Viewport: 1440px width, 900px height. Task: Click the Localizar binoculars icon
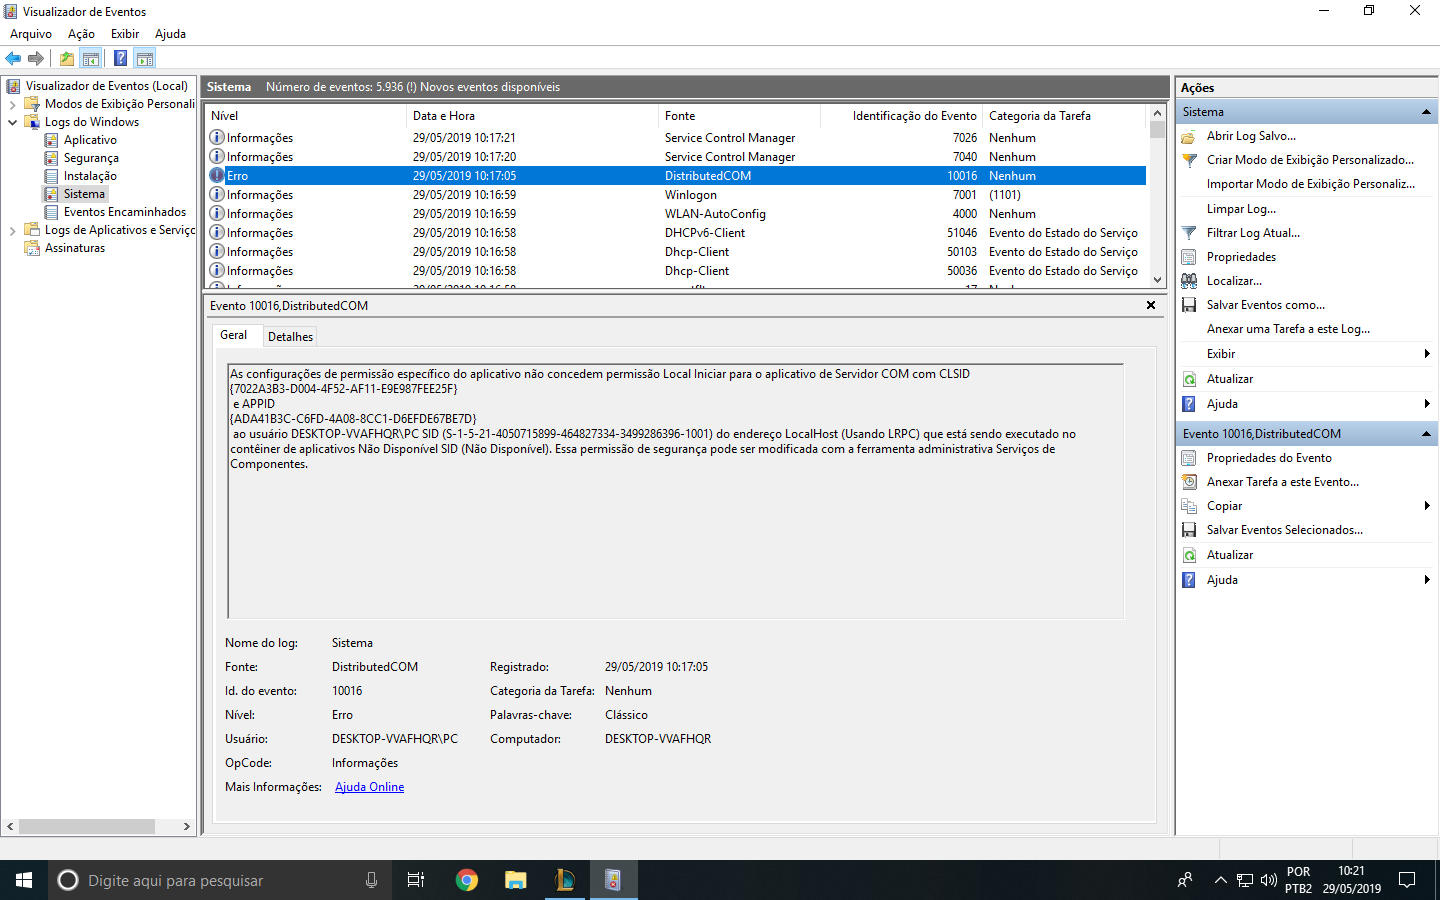(x=1189, y=281)
